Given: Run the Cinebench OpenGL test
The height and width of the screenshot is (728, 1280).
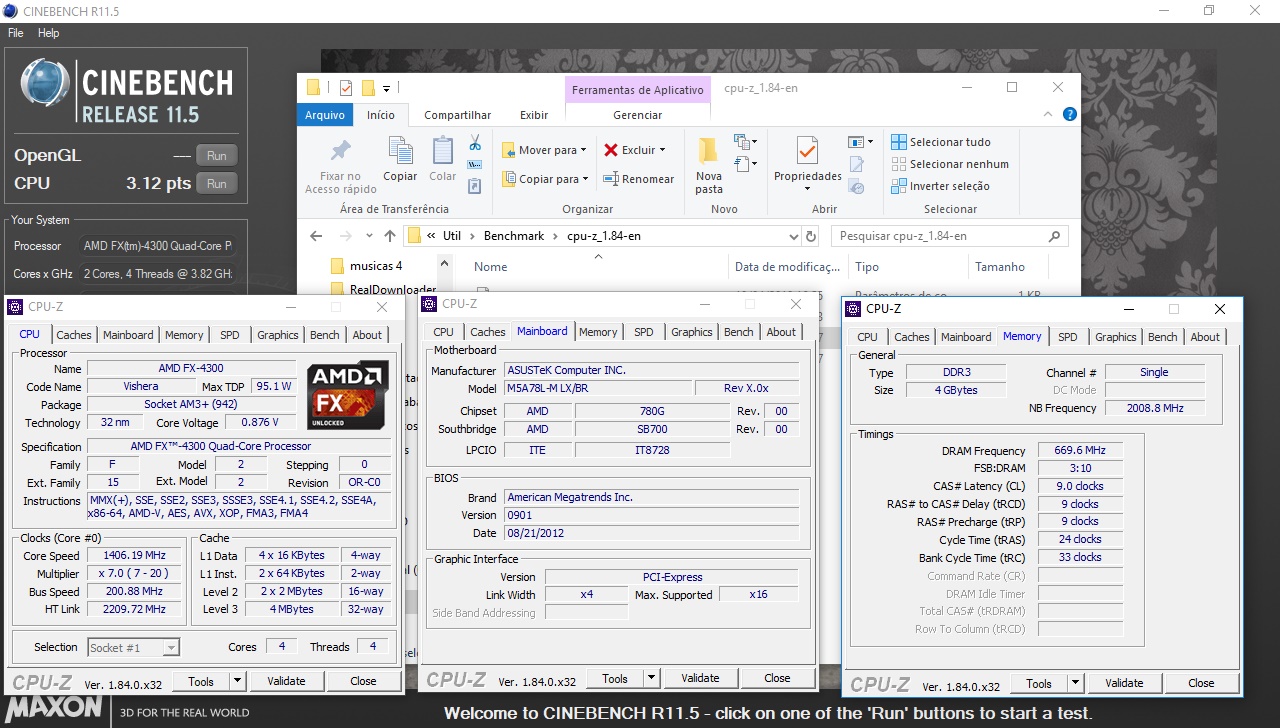Looking at the screenshot, I should pyautogui.click(x=217, y=156).
